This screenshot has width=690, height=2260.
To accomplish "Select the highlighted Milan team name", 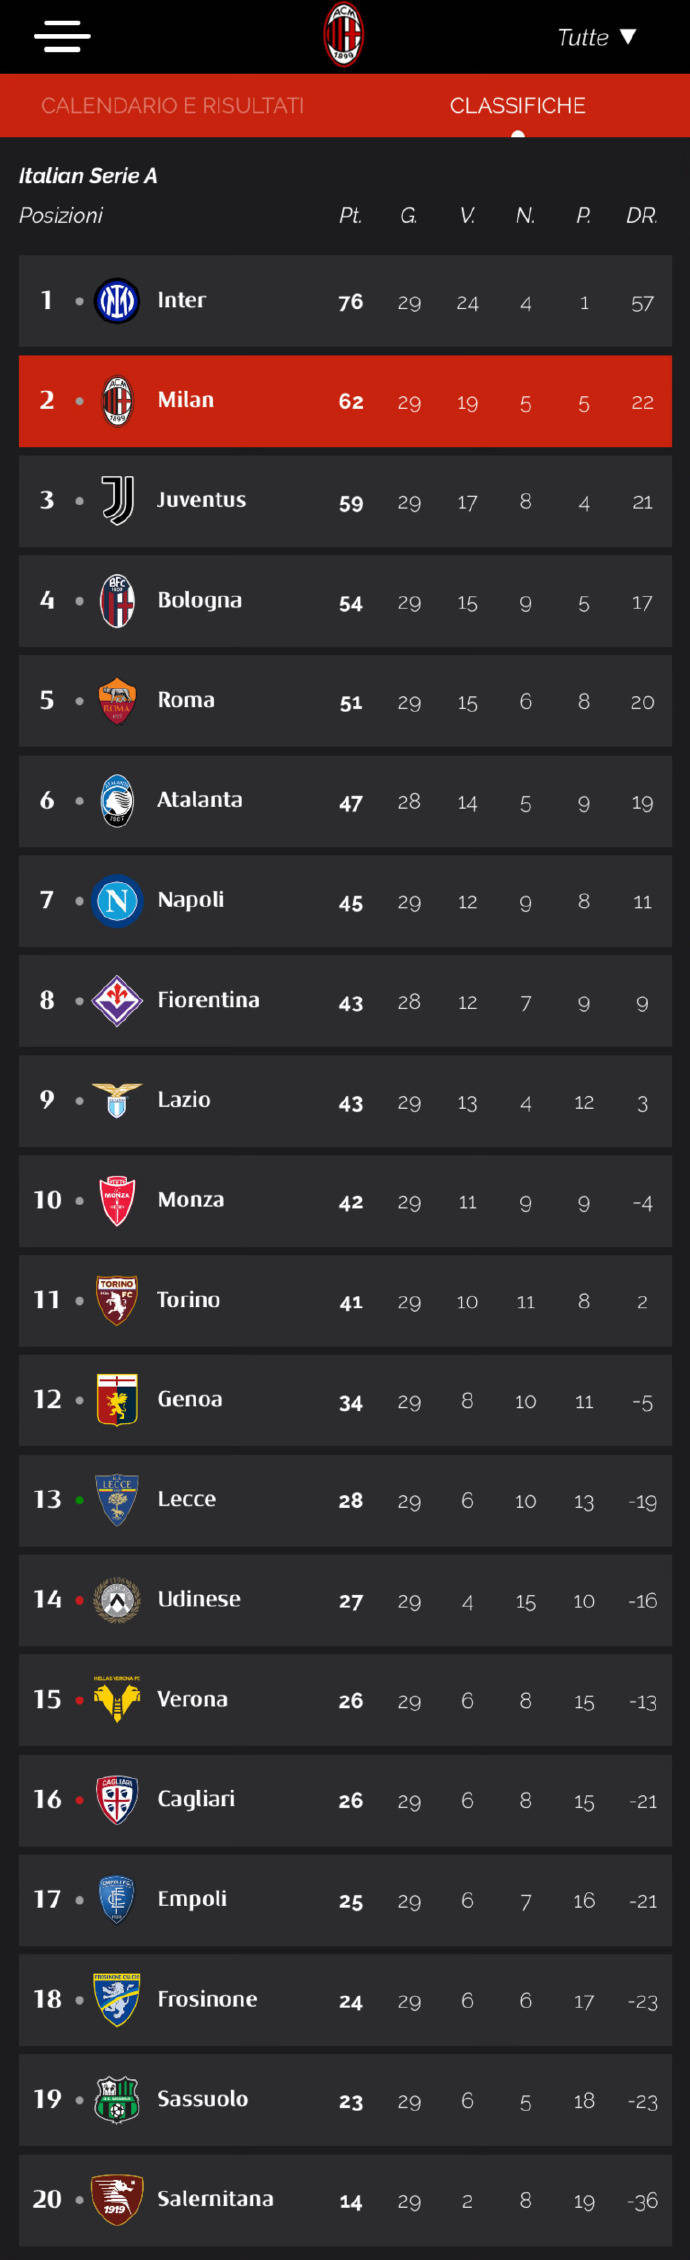I will click(x=186, y=400).
